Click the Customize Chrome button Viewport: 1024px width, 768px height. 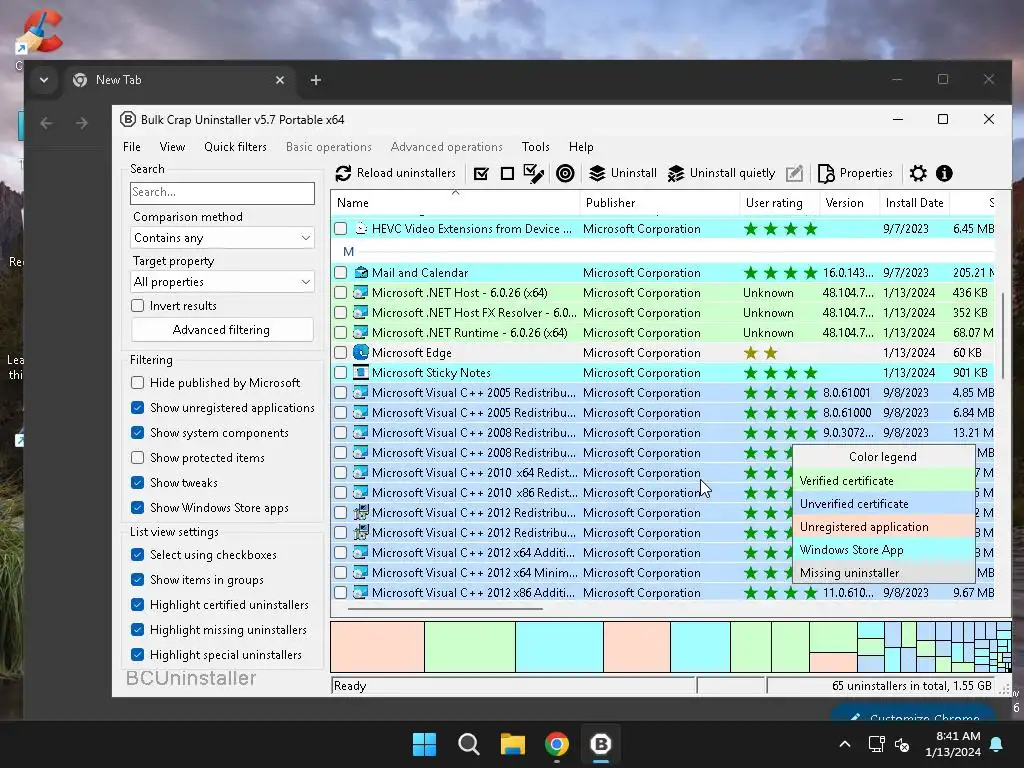(x=913, y=715)
